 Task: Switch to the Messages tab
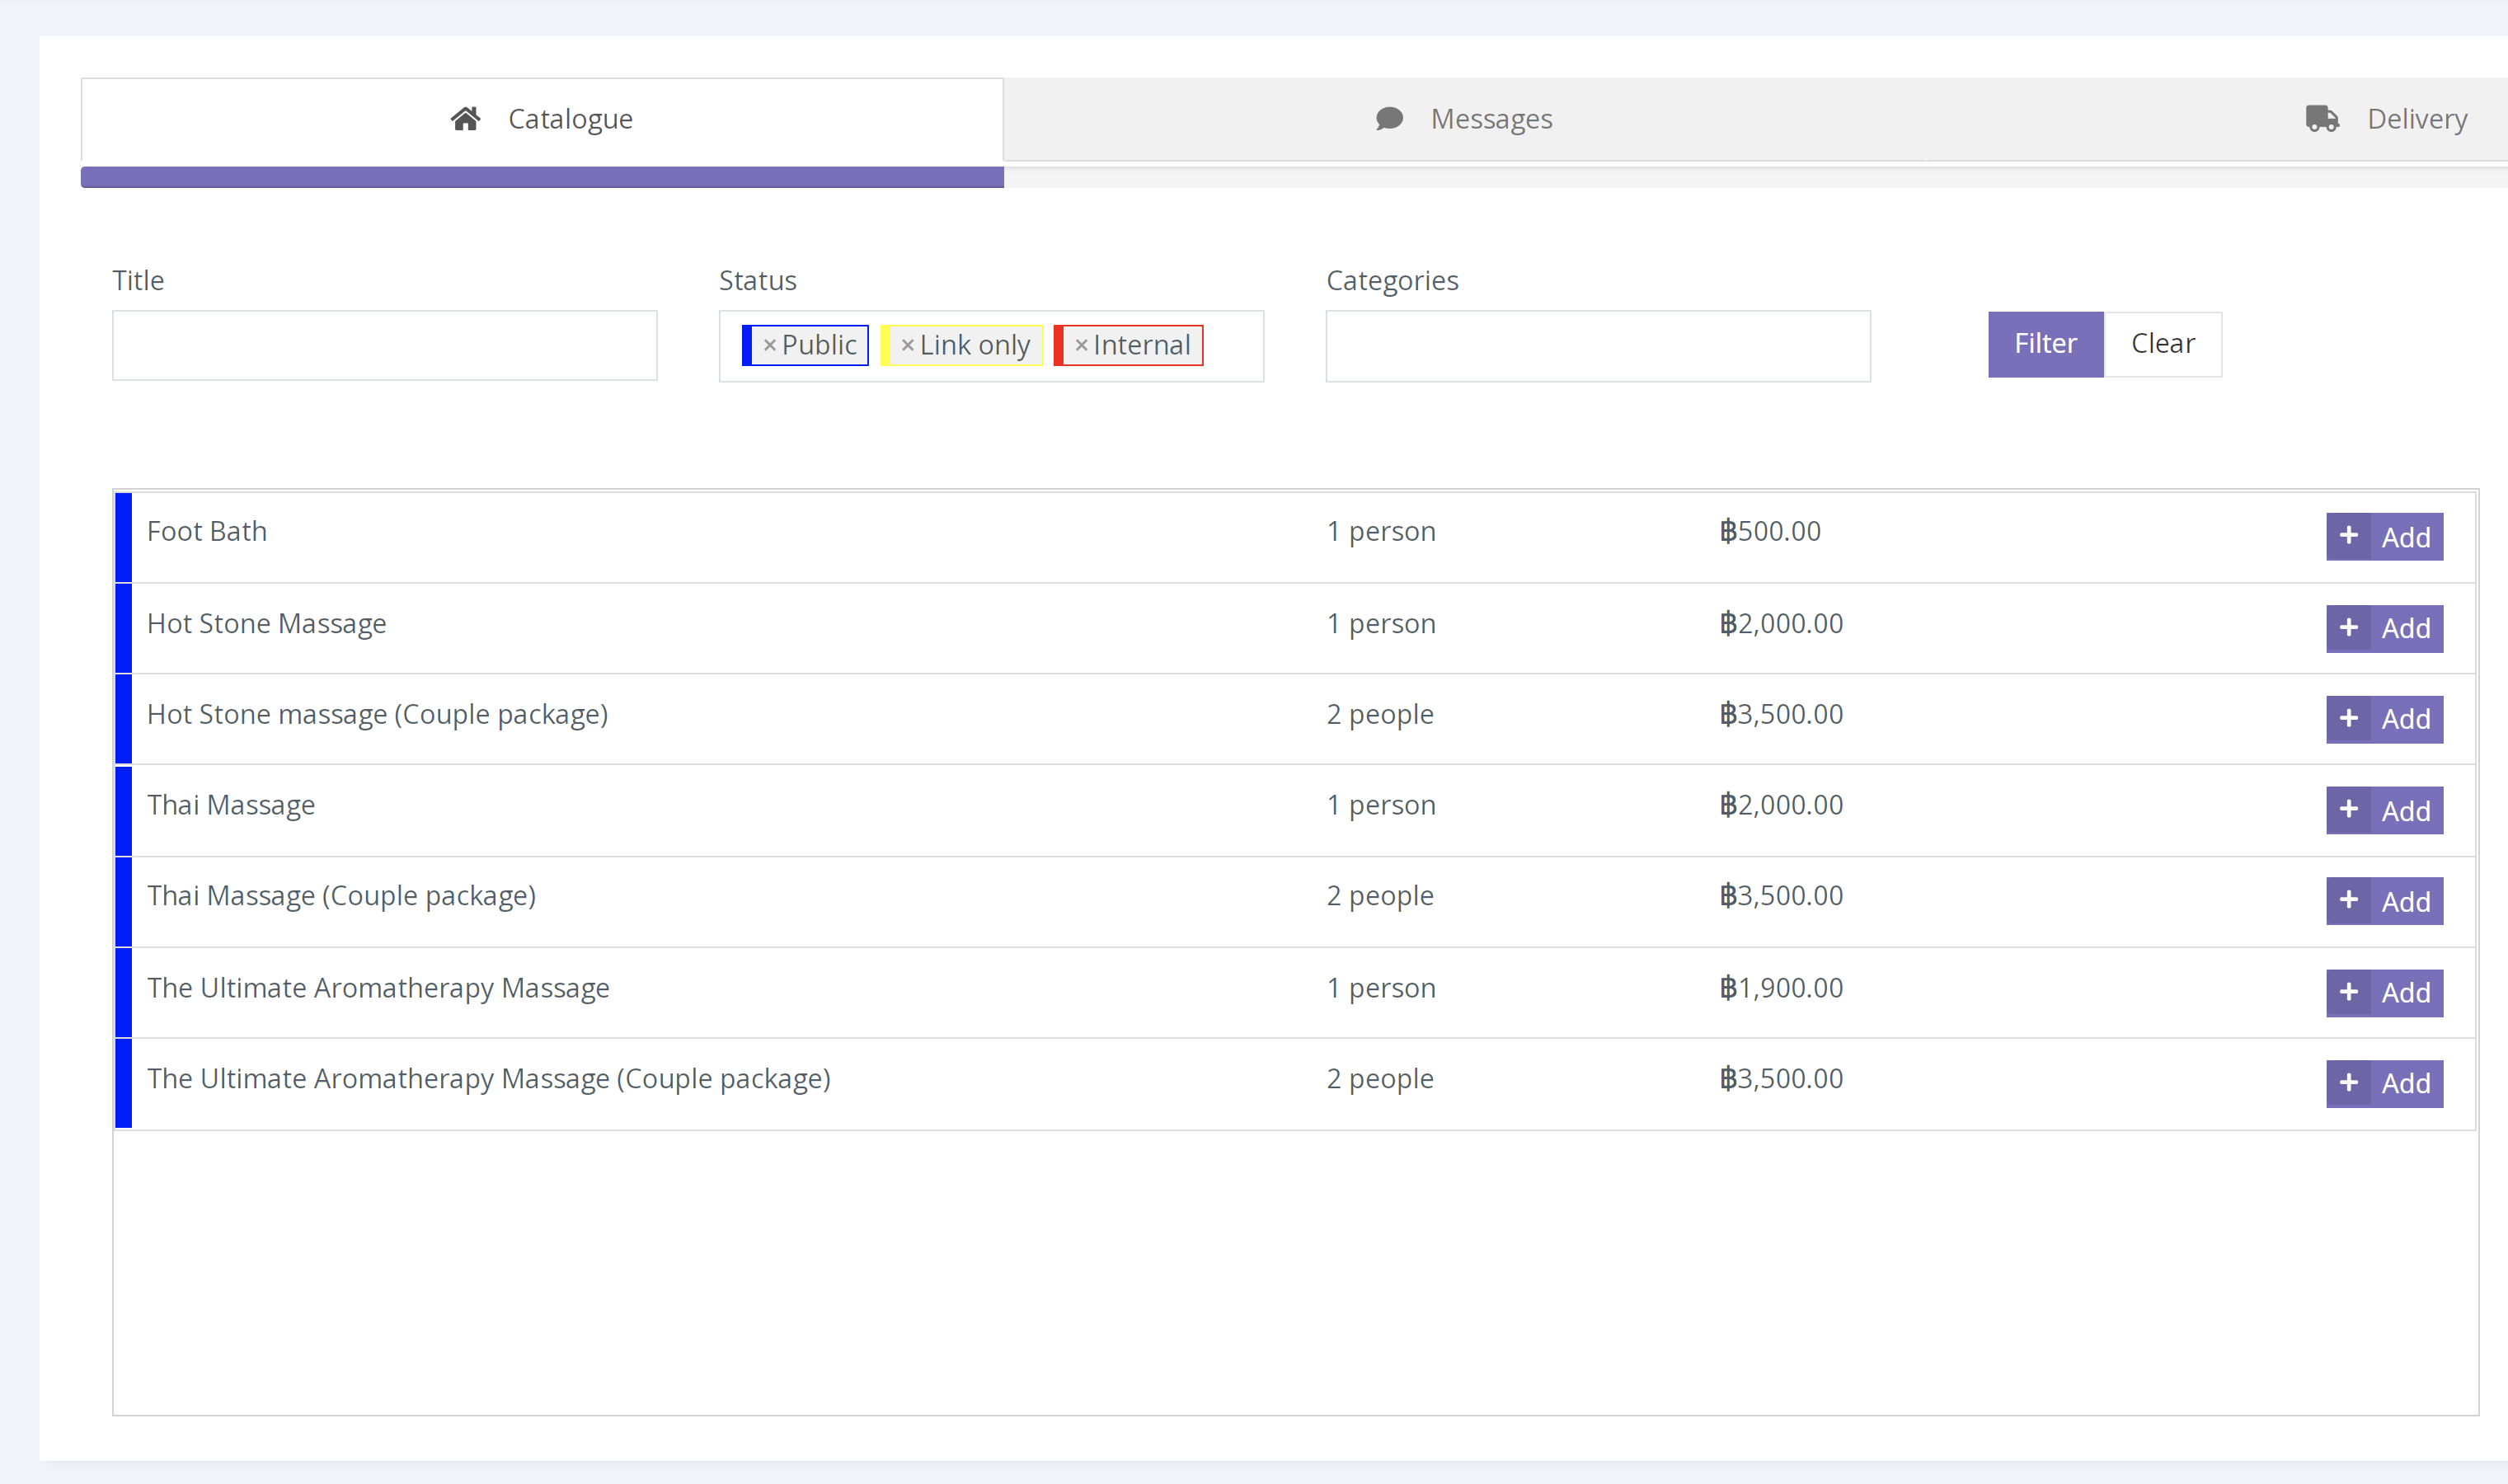(1464, 120)
